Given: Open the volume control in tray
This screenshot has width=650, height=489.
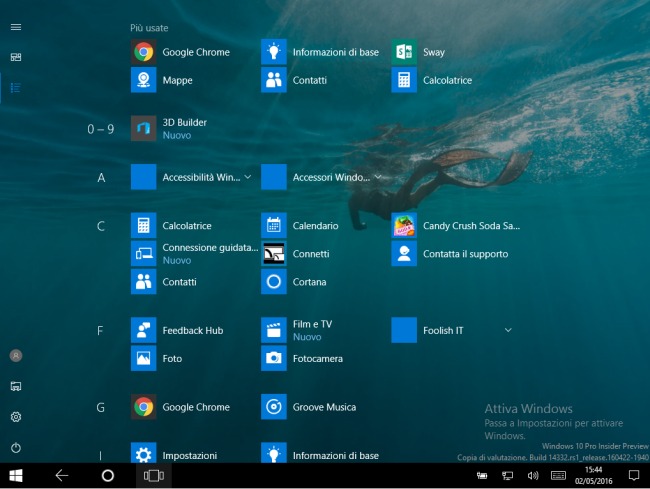Looking at the screenshot, I should click(x=533, y=475).
